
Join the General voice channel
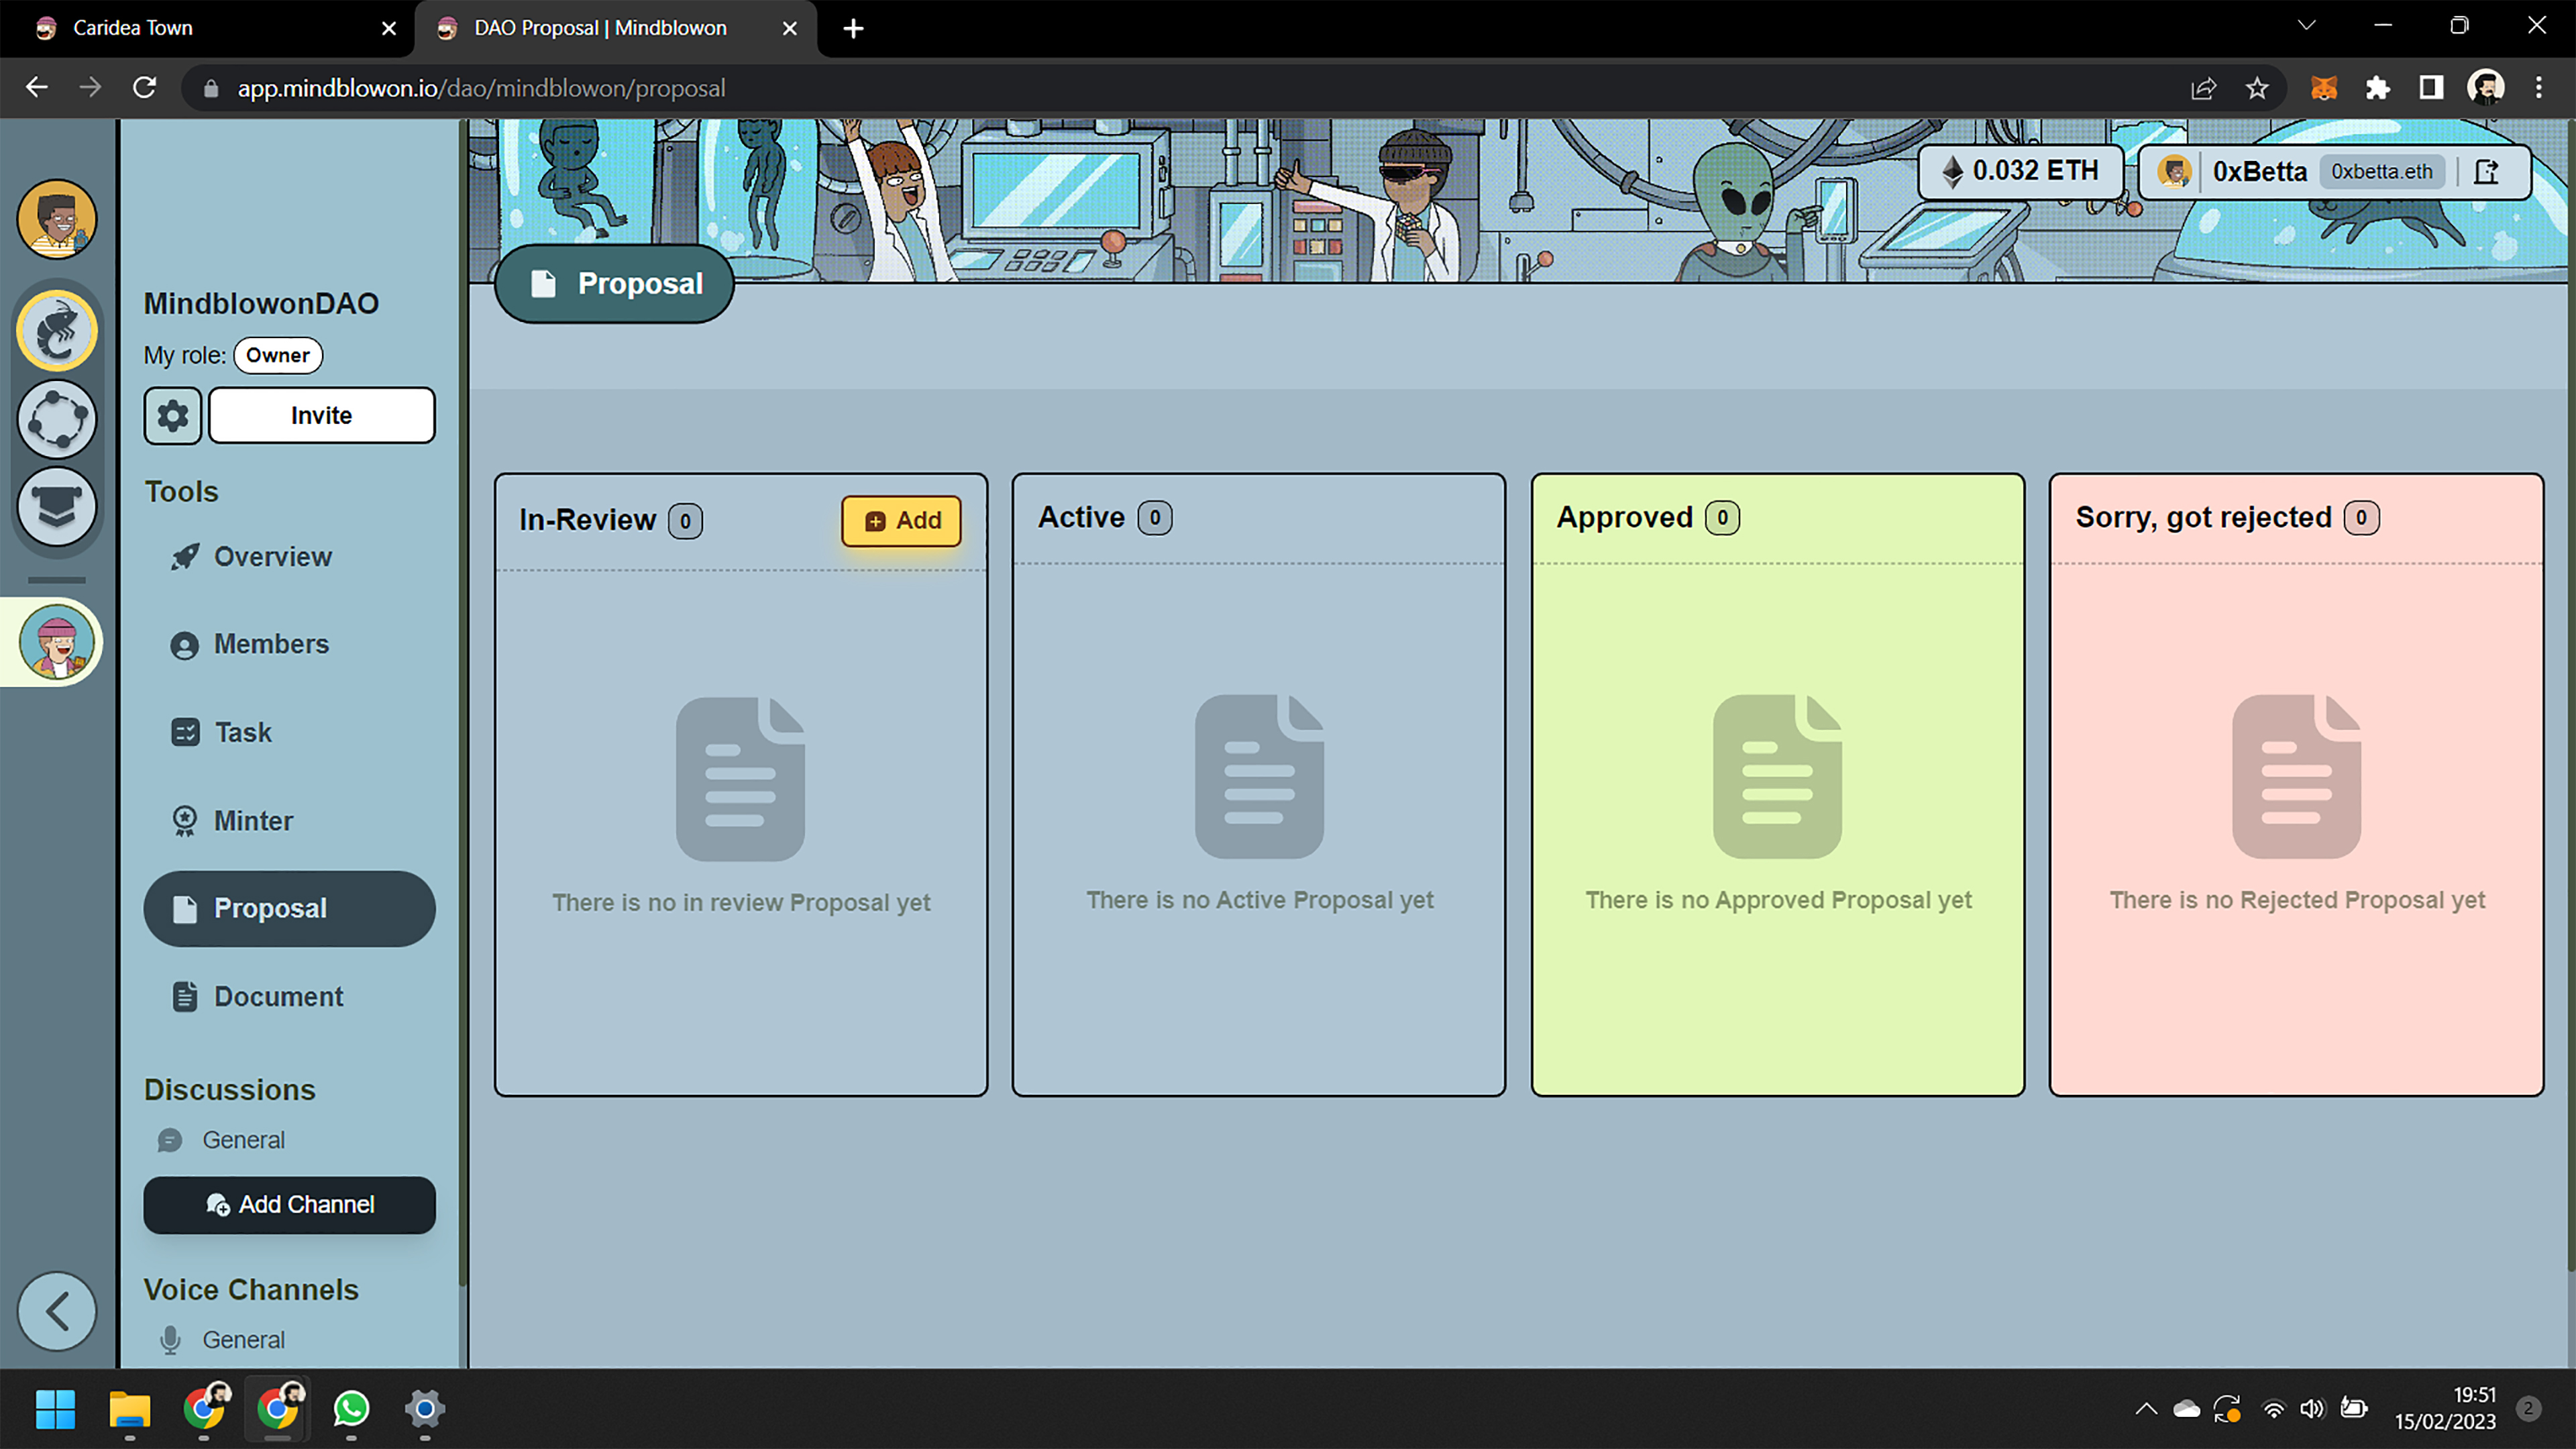243,1339
